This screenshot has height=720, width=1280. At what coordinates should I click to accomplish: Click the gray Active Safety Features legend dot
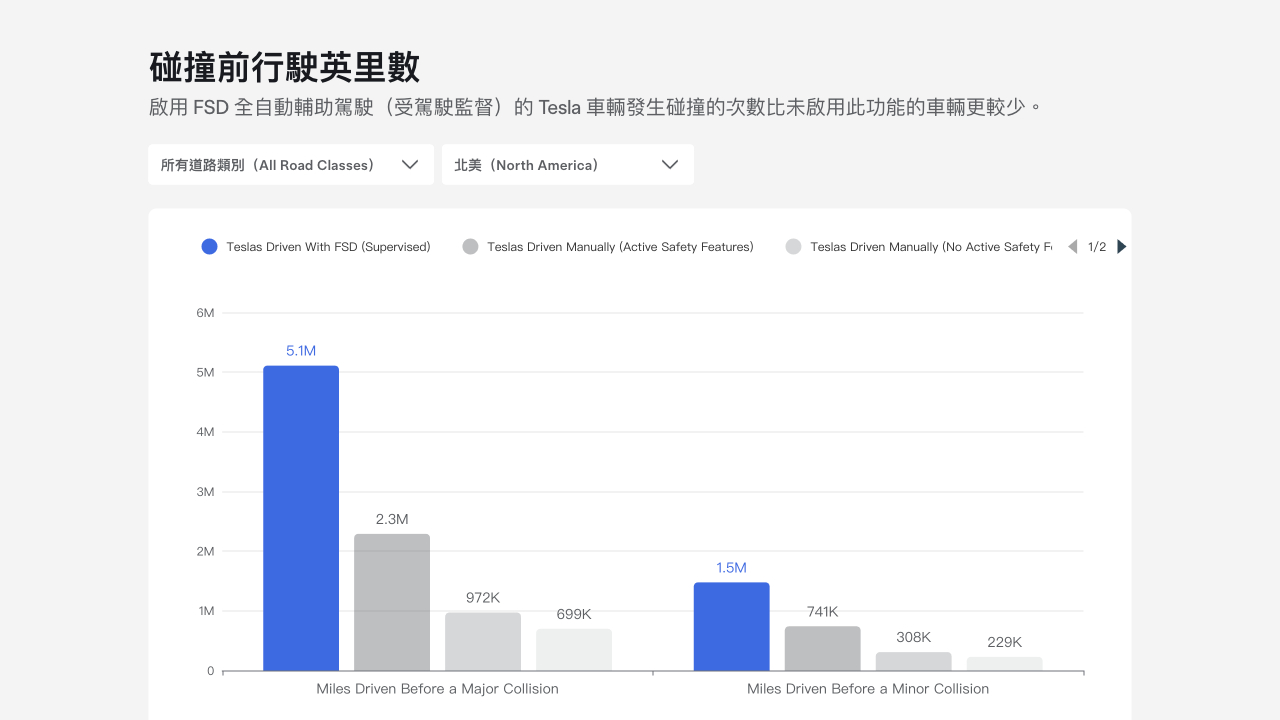[x=470, y=247]
